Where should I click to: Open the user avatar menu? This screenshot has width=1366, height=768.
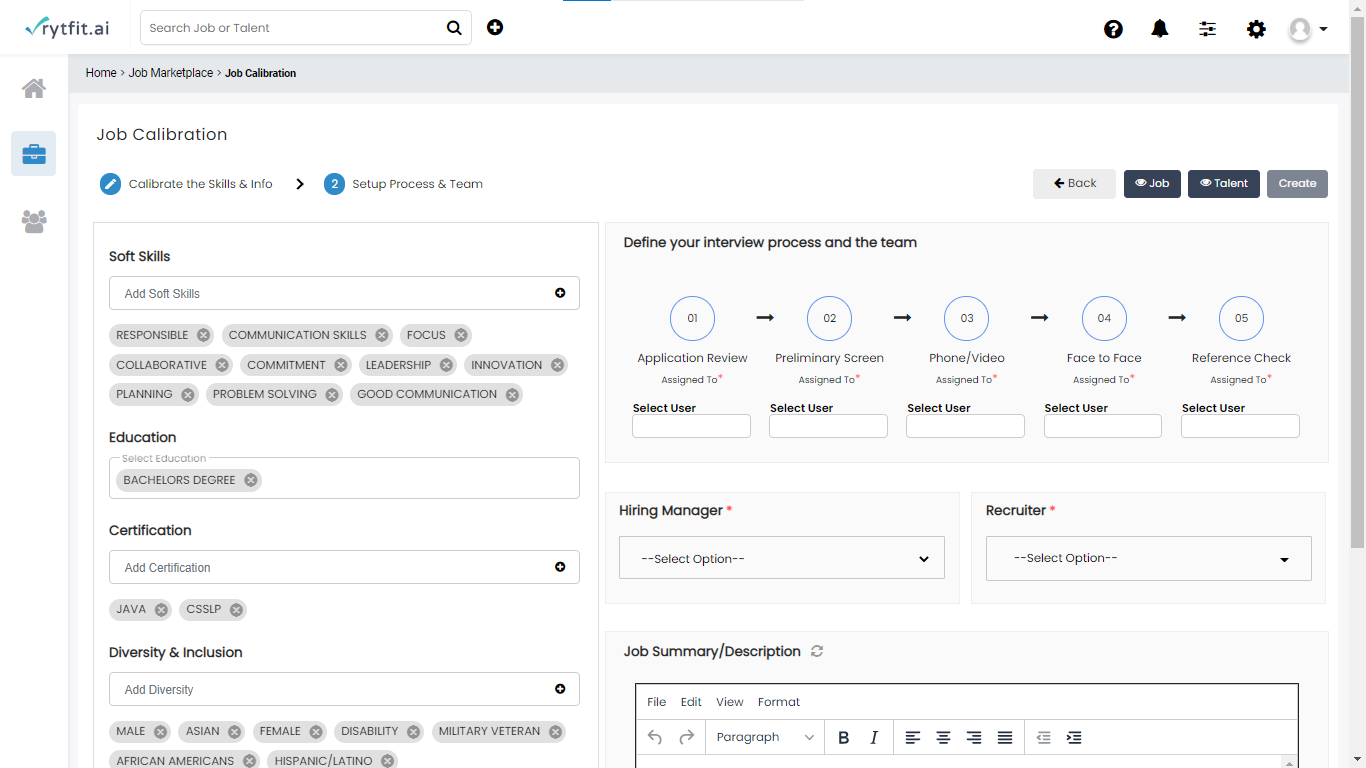(1308, 29)
